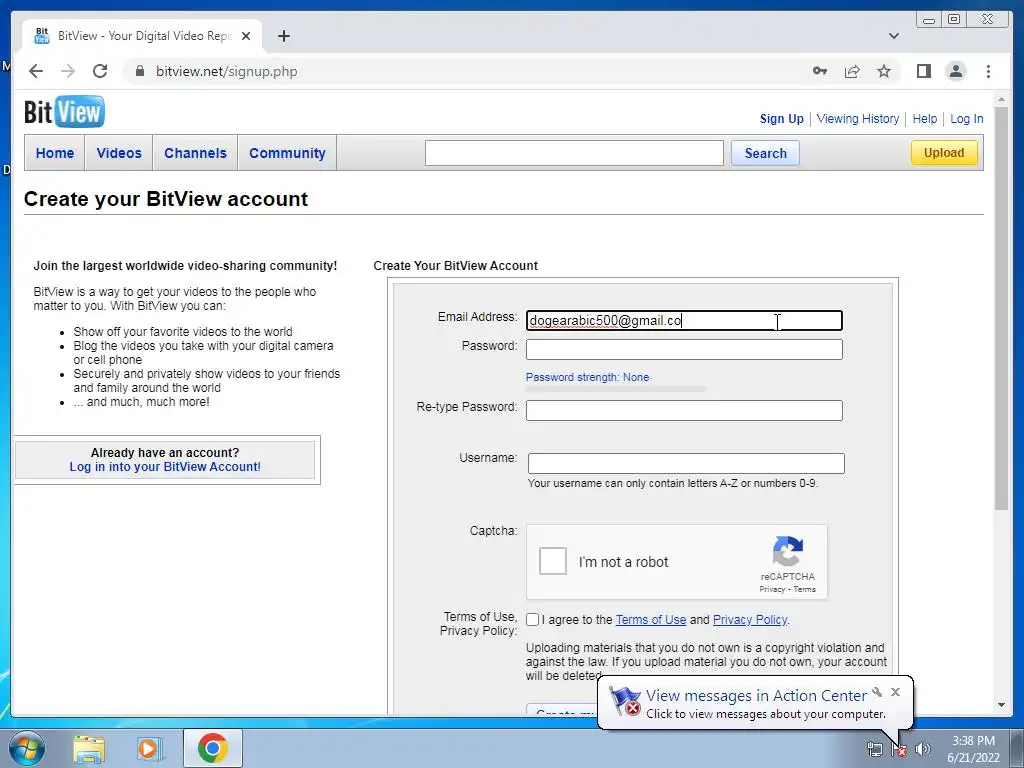Click the wrench icon in the notification

coord(877,692)
